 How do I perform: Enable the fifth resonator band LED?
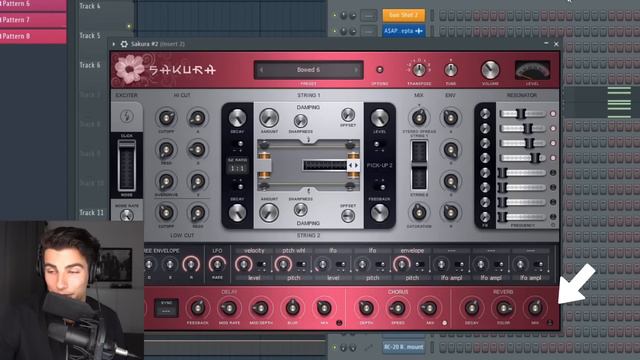pos(553,173)
